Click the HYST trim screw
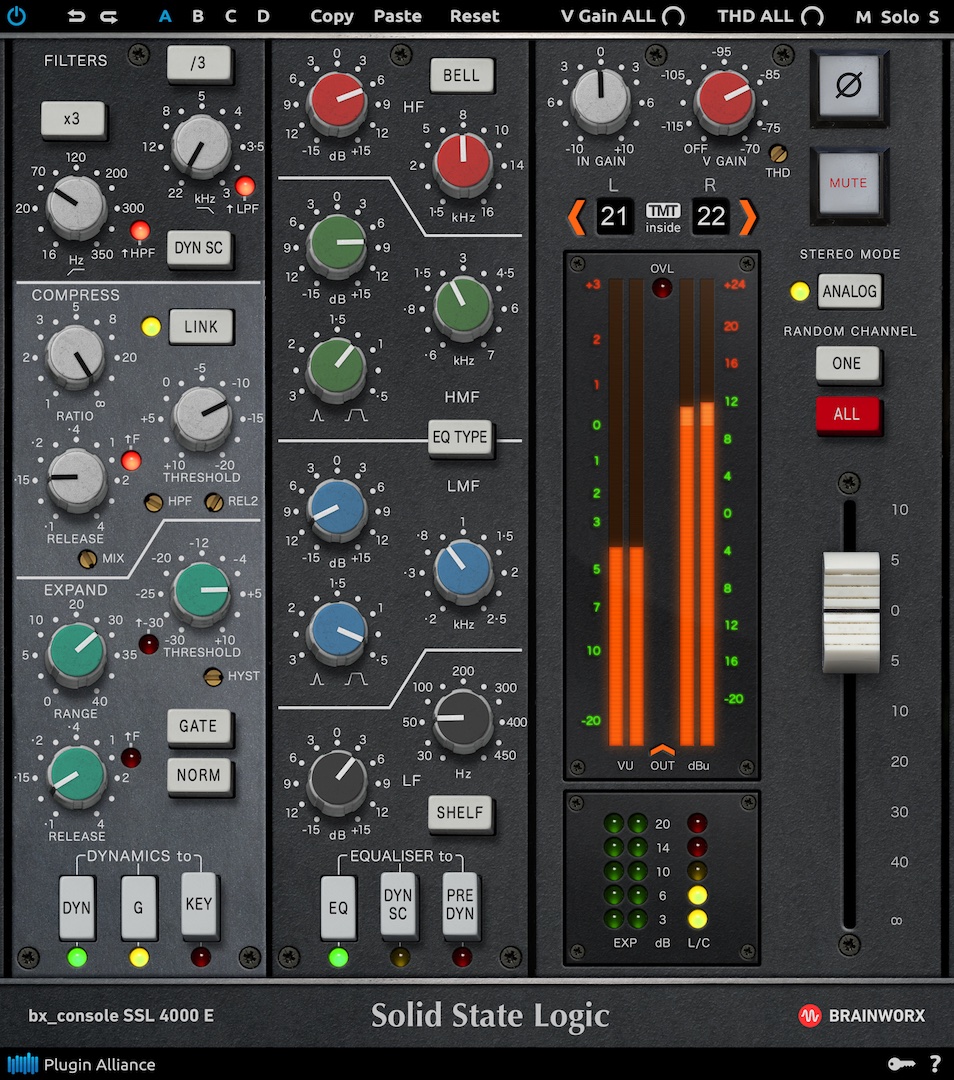Viewport: 954px width, 1080px height. coord(213,676)
